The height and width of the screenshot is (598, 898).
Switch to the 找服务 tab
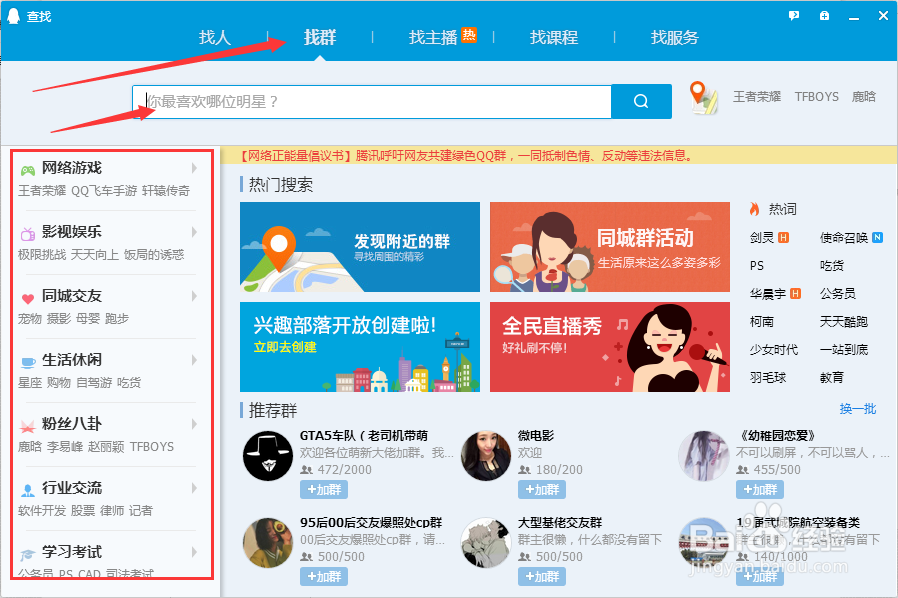point(675,38)
